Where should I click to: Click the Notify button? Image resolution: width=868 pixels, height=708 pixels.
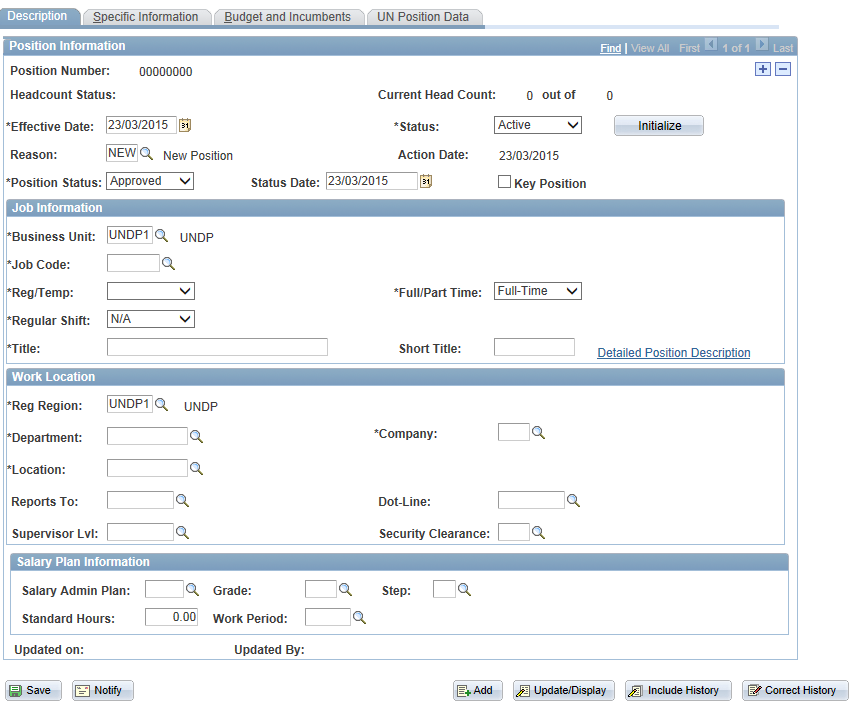102,690
